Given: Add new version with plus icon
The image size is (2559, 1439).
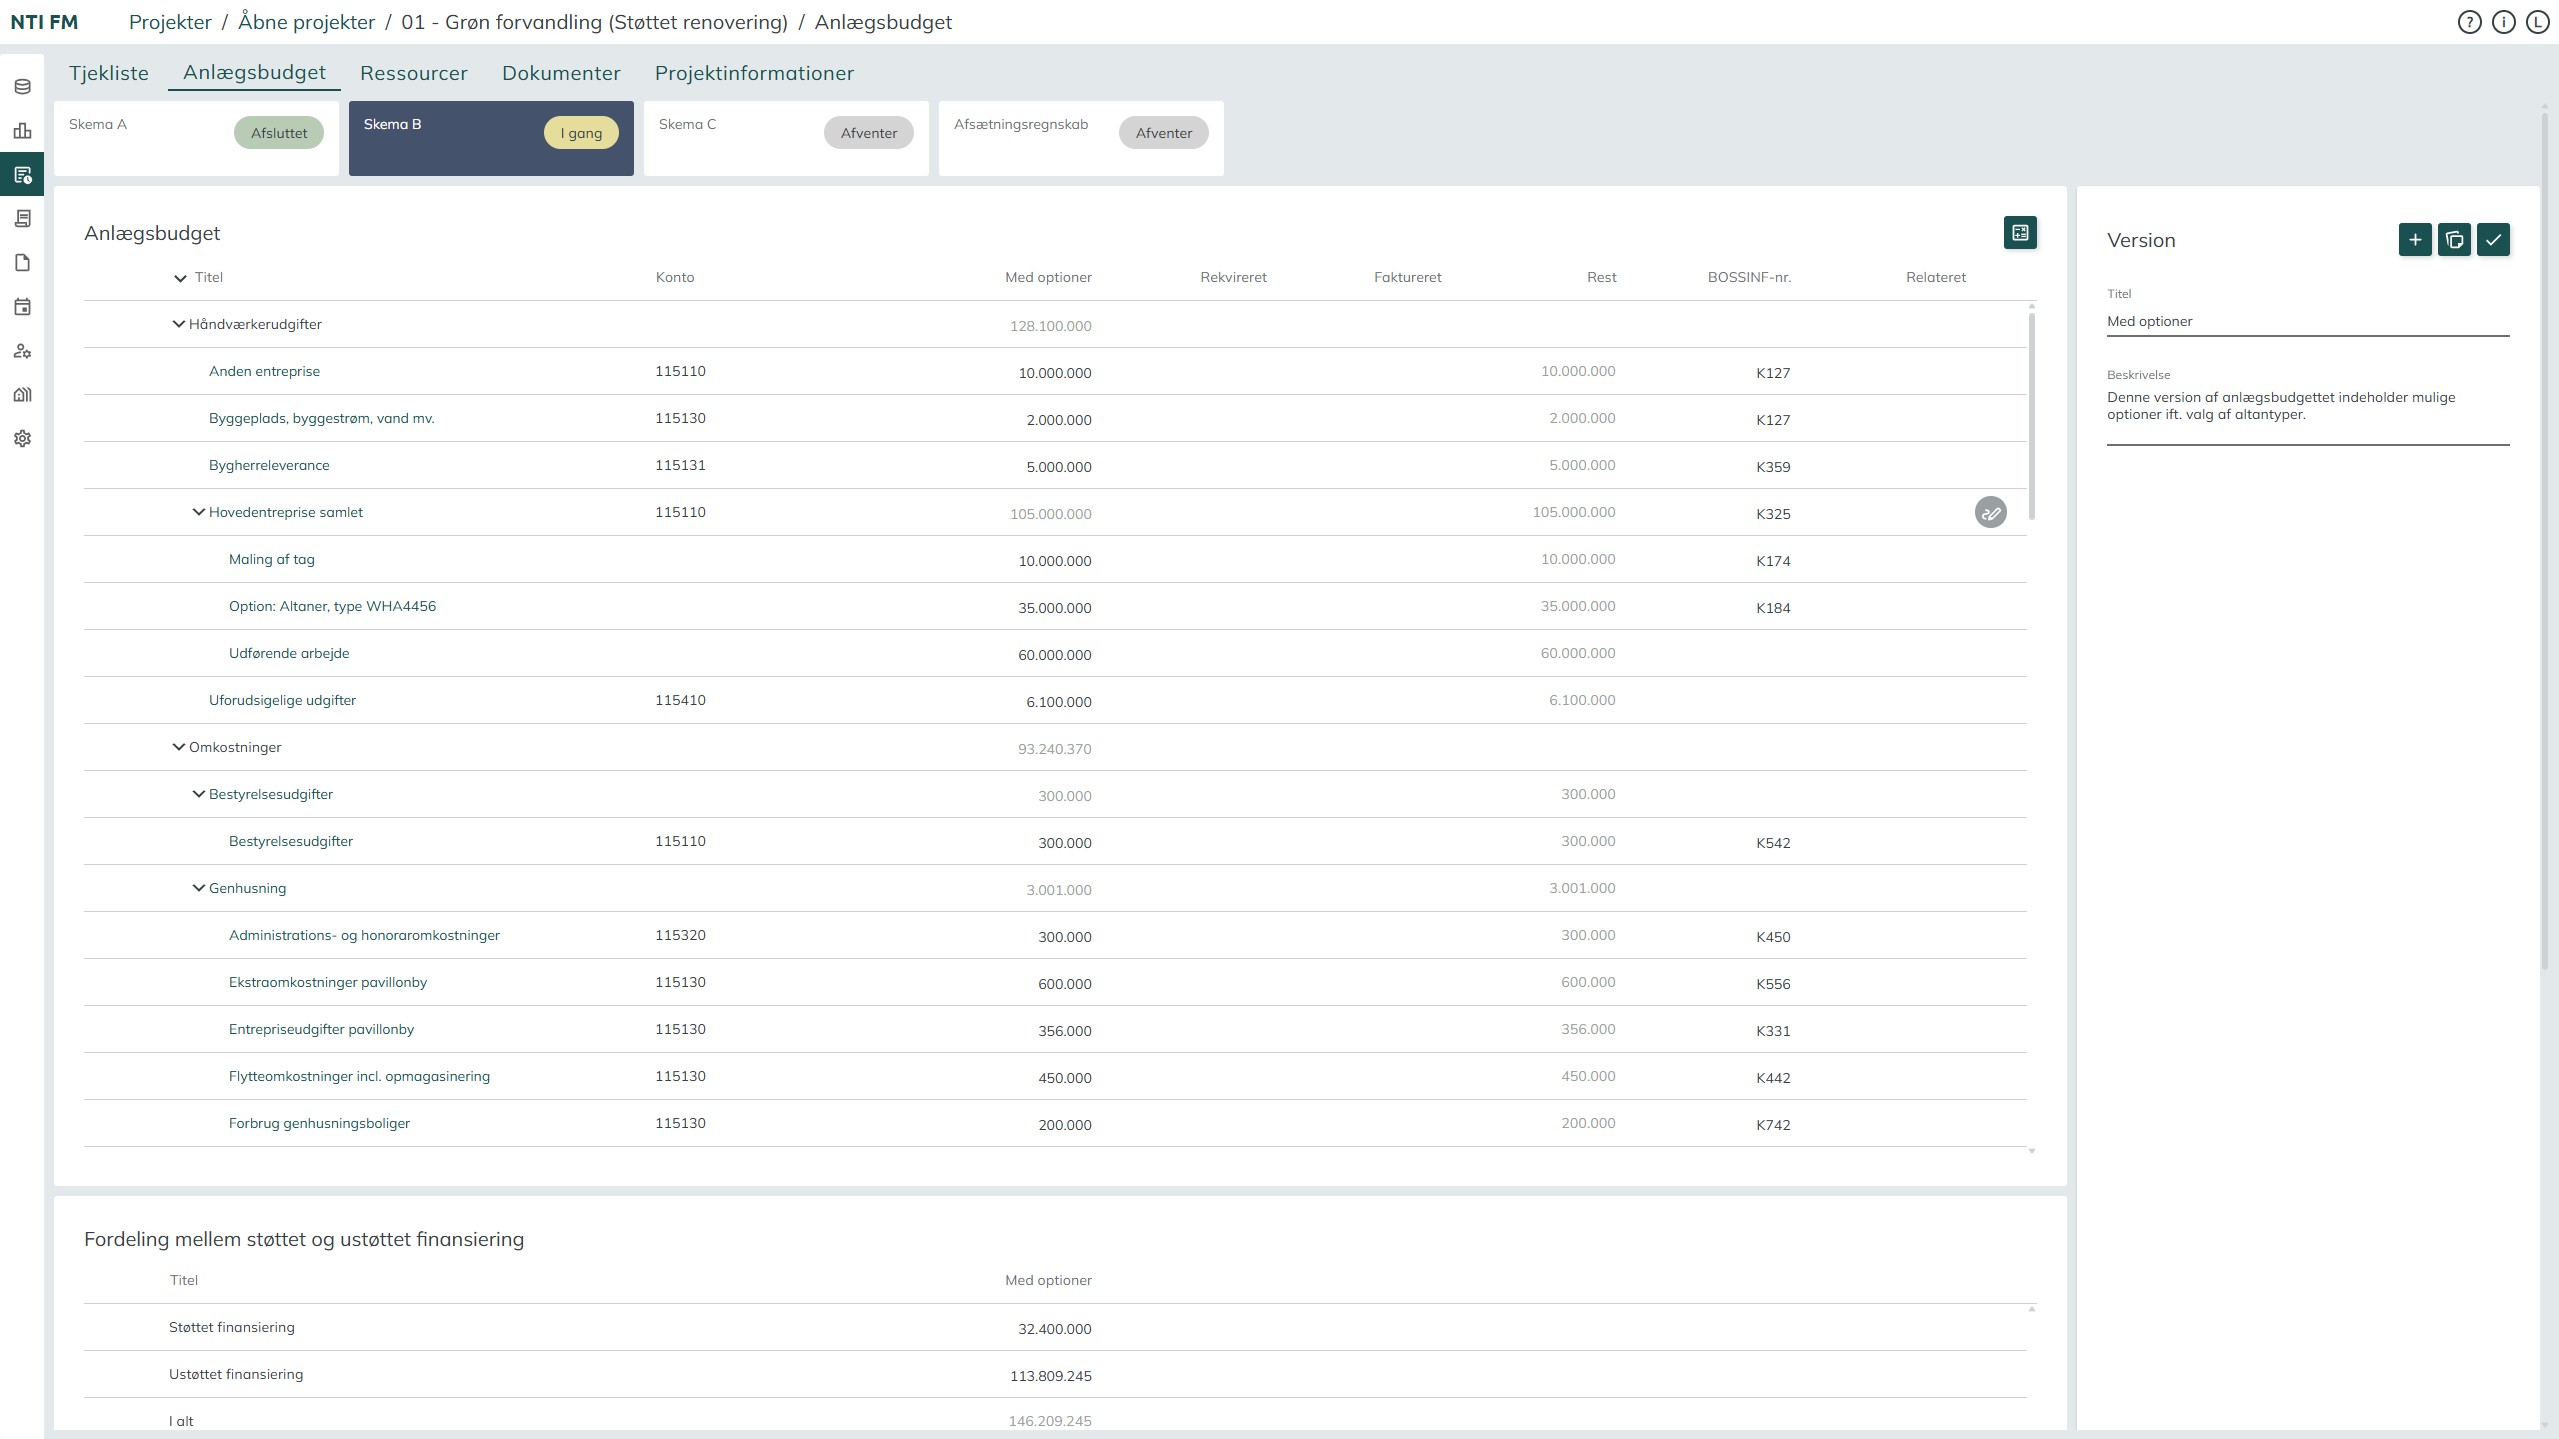Looking at the screenshot, I should [x=2414, y=240].
